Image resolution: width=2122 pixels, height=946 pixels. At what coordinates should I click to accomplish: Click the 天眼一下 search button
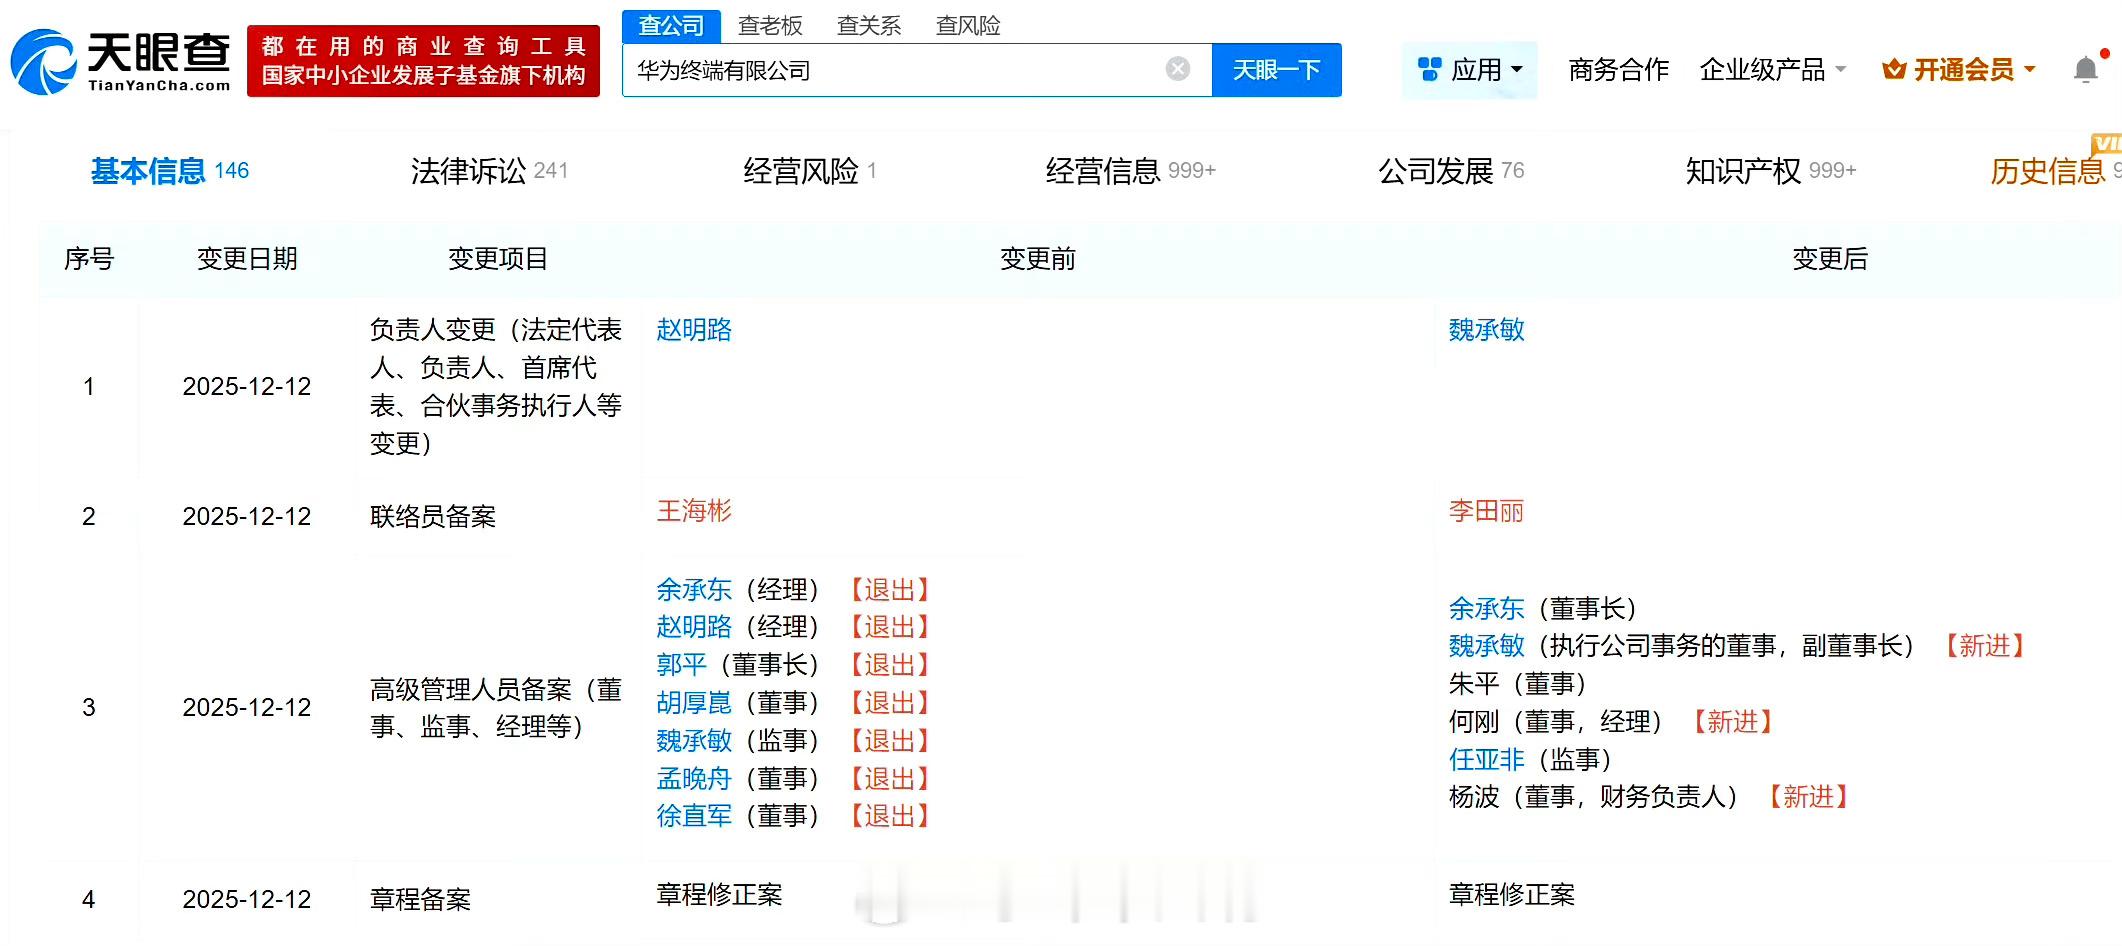(x=1277, y=70)
